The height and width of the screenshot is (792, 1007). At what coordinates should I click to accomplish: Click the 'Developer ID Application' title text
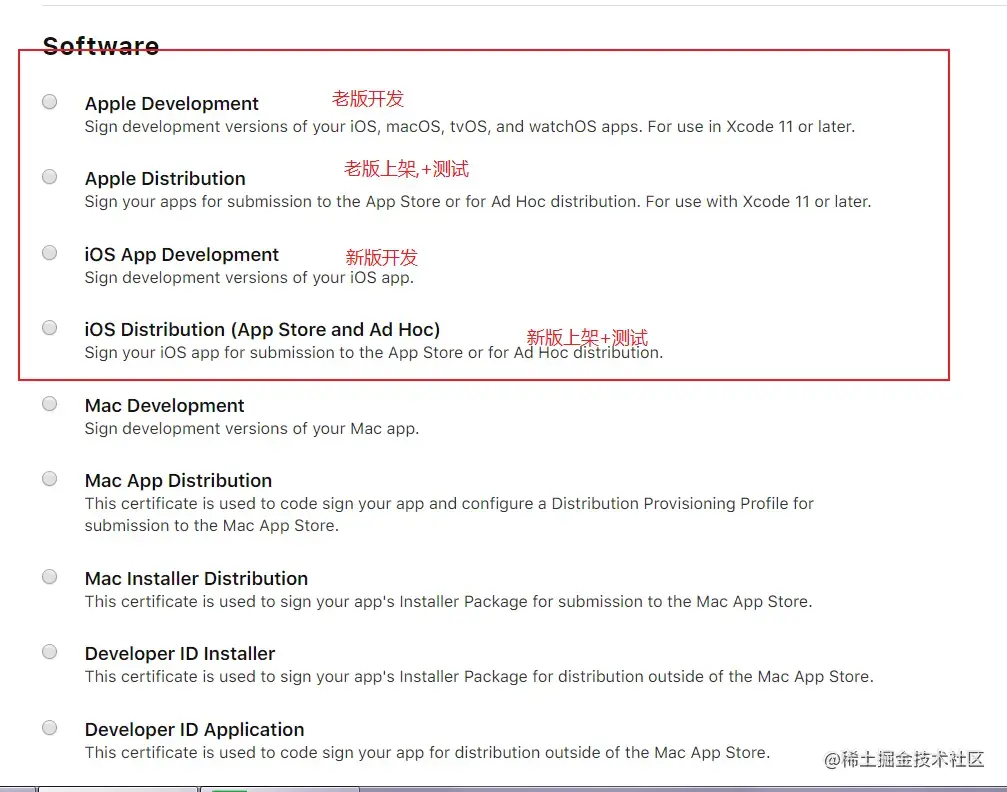point(194,730)
